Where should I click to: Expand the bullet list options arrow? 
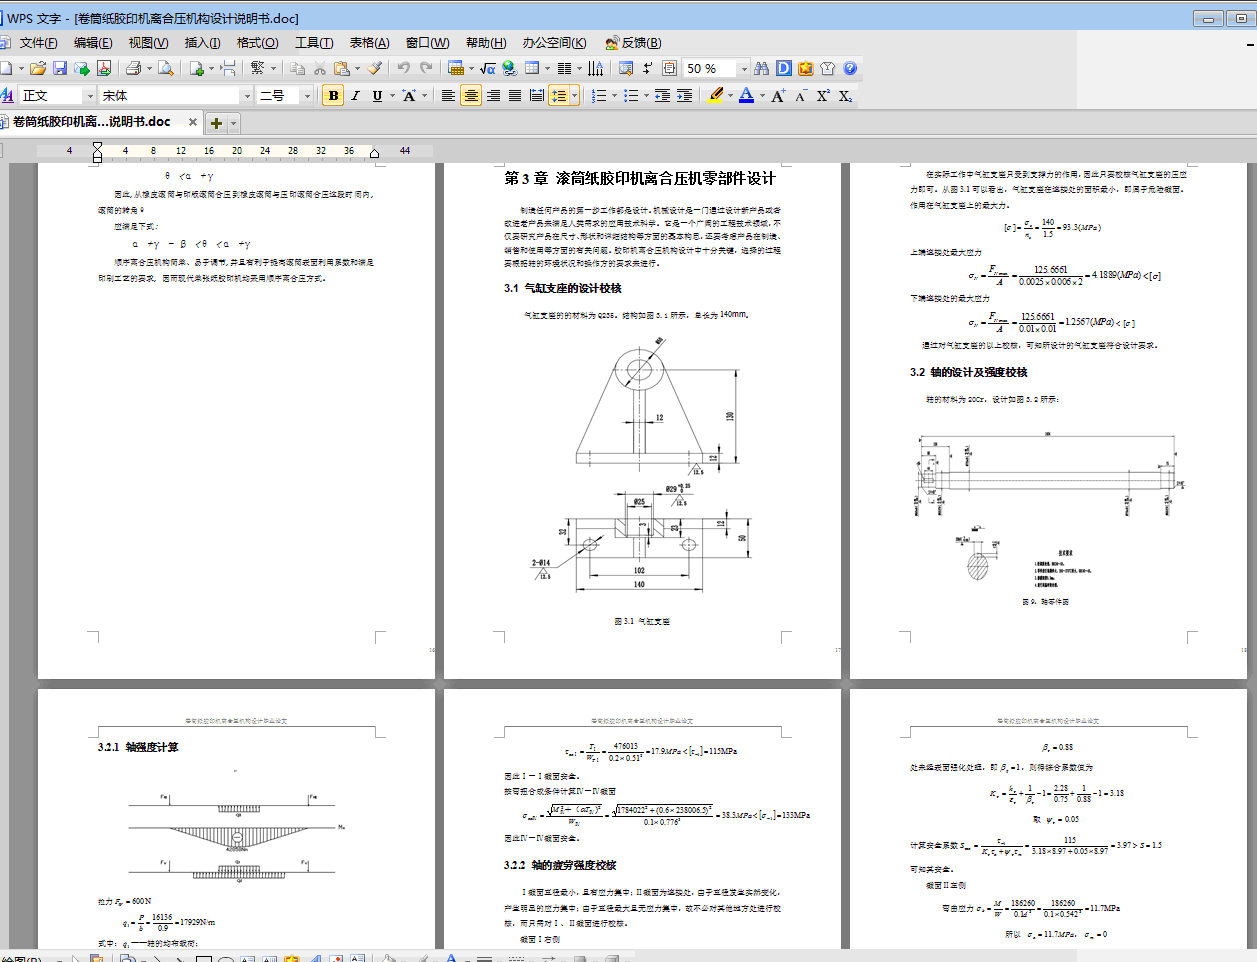point(646,96)
